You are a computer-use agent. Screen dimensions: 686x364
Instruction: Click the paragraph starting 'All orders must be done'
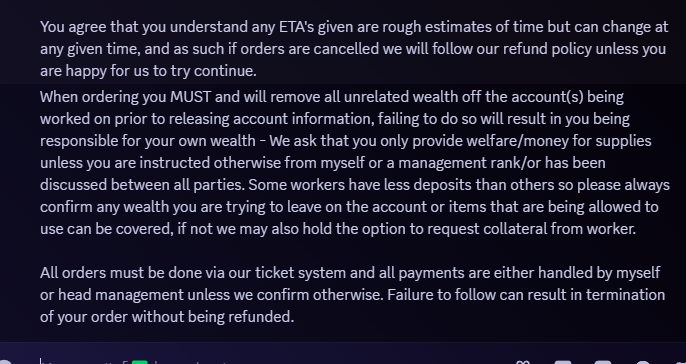point(353,294)
